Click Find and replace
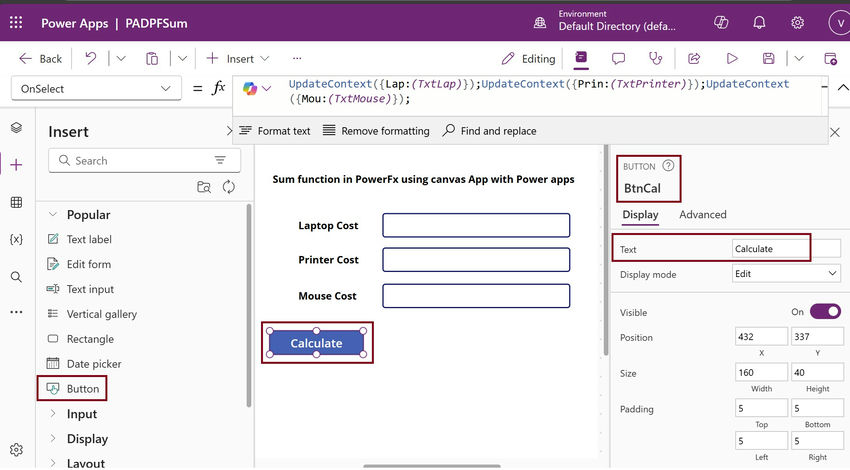 490,131
